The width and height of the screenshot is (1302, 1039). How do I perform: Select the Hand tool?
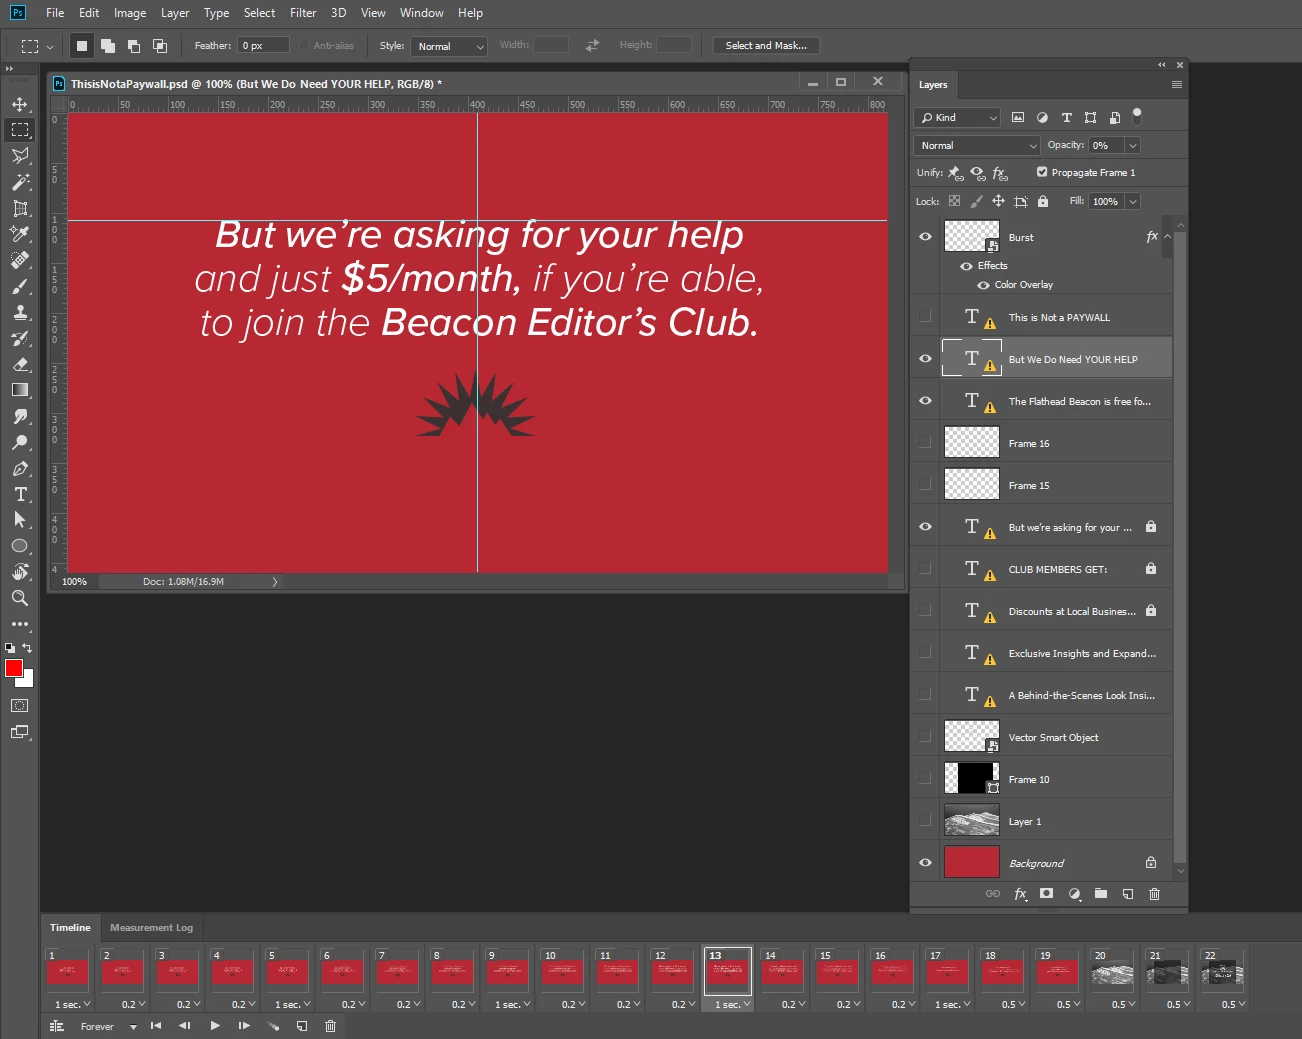click(20, 572)
